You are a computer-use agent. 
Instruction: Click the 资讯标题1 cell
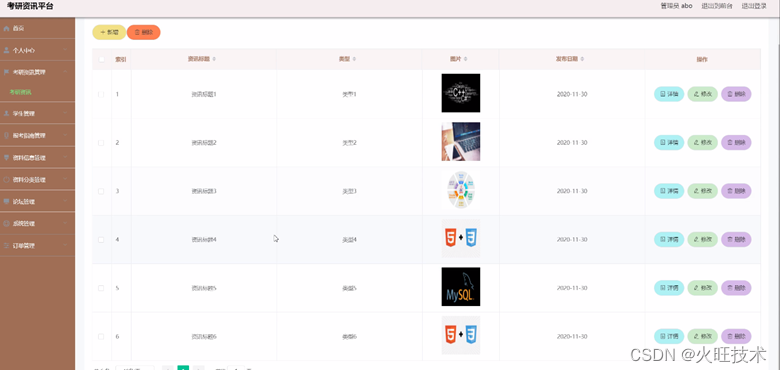tap(204, 94)
